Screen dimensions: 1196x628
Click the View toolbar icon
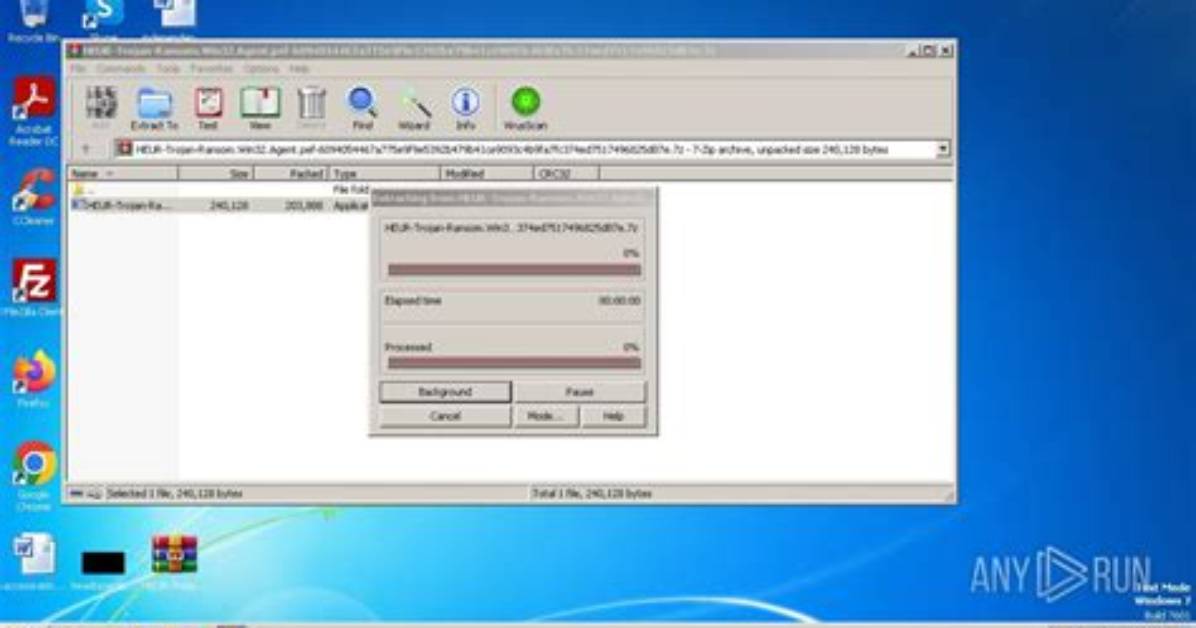coord(260,108)
